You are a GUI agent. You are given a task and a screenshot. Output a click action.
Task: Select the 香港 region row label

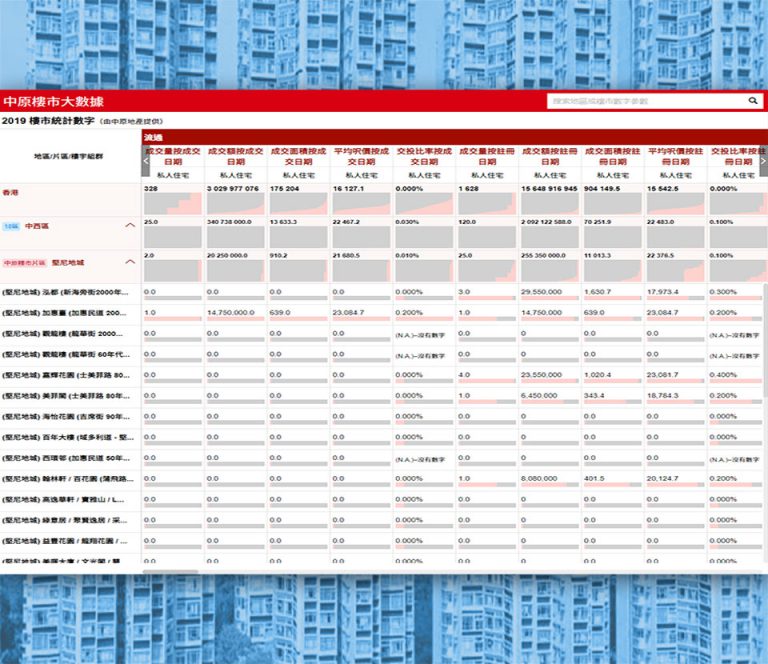10,192
